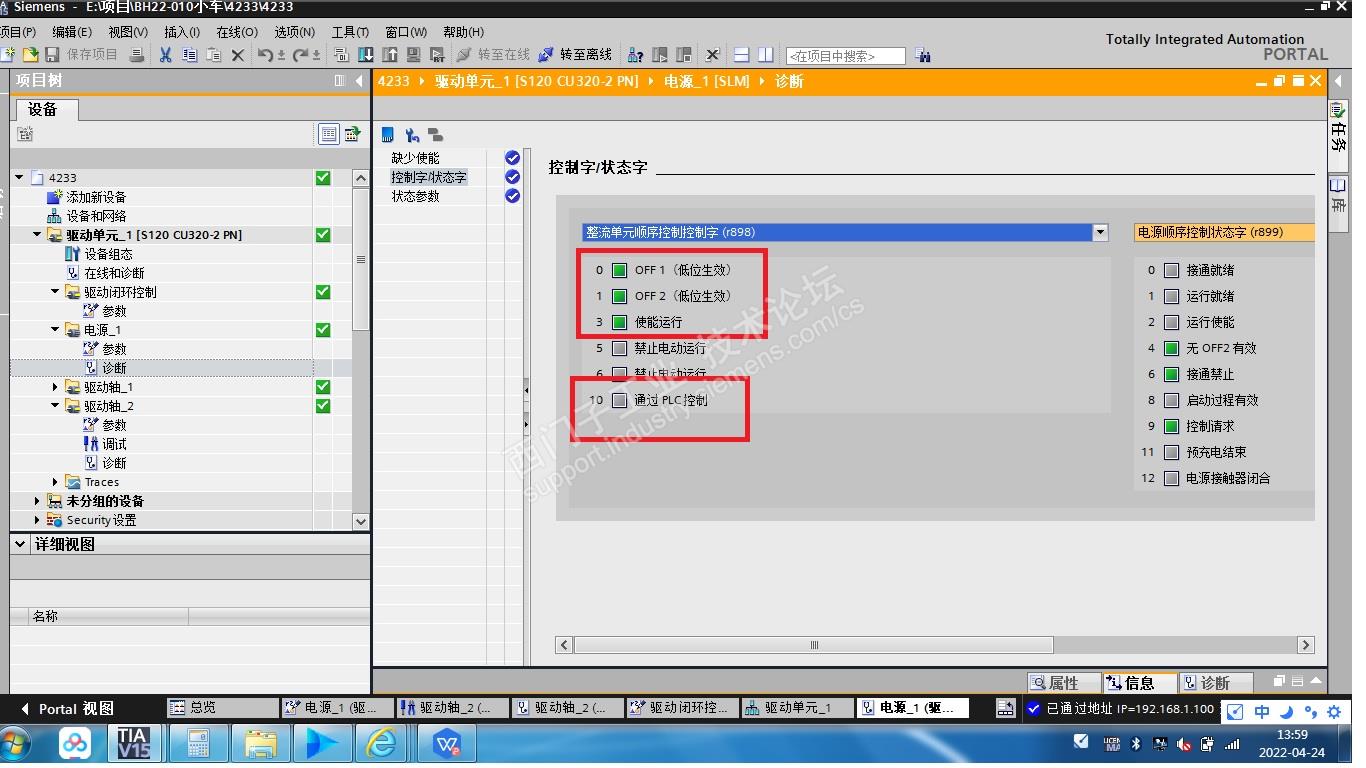Collapse the 驱动轴_2 tree node
This screenshot has height=768, width=1366.
click(56, 406)
